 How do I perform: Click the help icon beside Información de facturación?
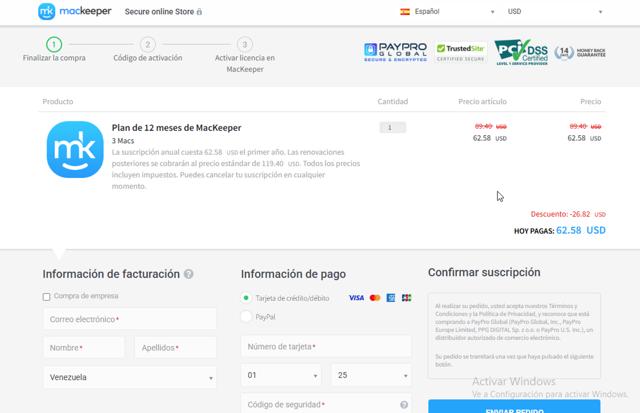point(189,274)
